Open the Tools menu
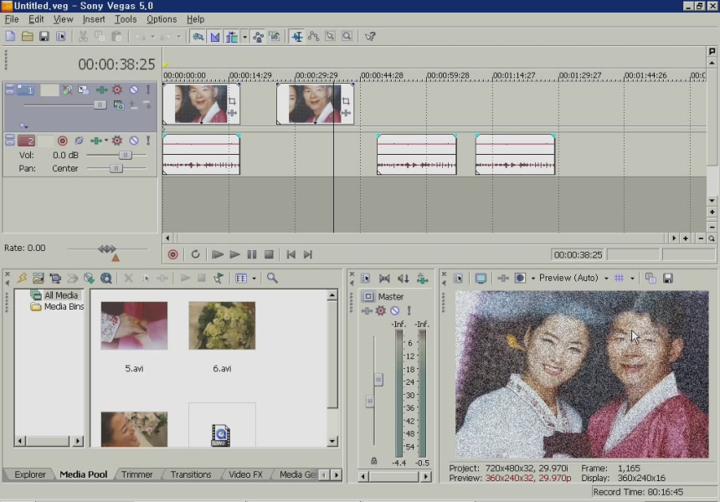720x502 pixels. point(125,19)
